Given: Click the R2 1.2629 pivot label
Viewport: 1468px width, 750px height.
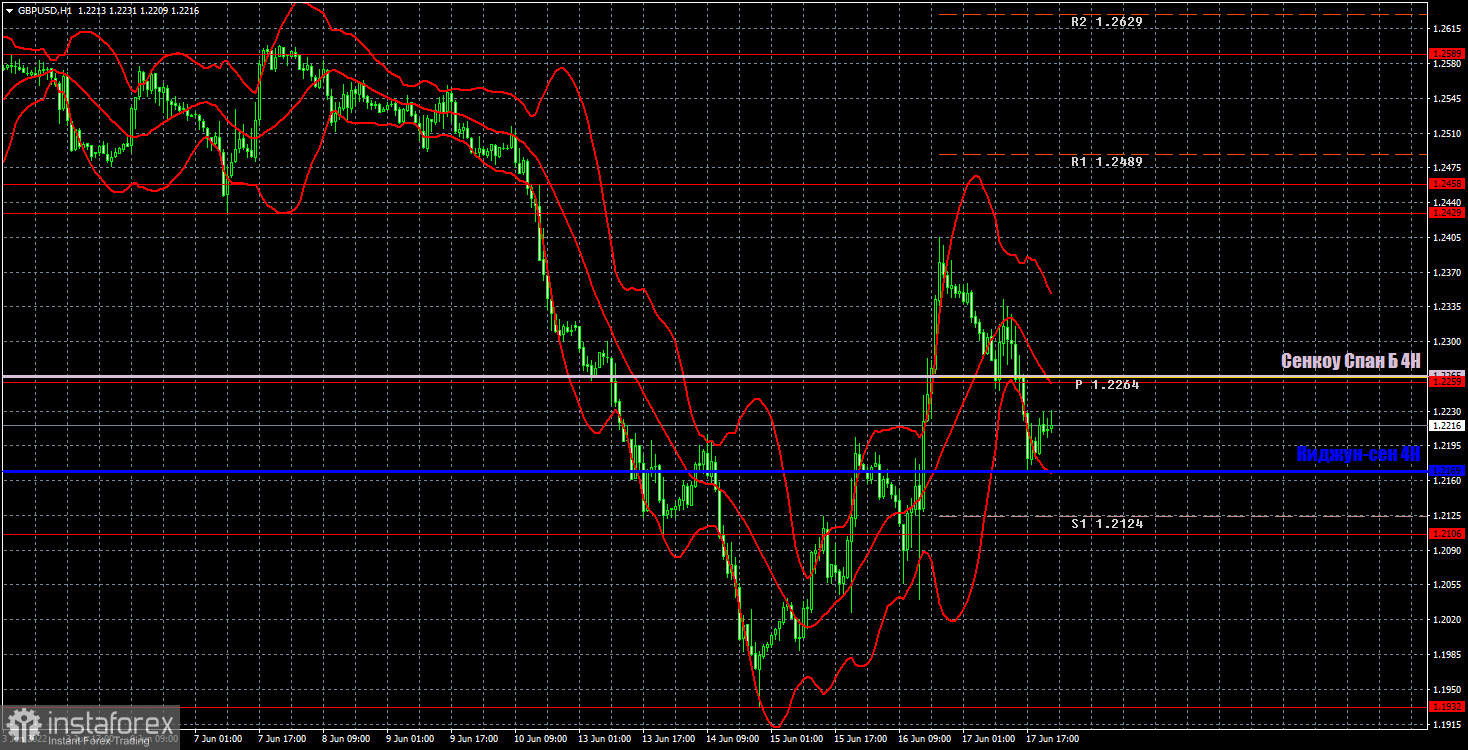Looking at the screenshot, I should point(1107,21).
